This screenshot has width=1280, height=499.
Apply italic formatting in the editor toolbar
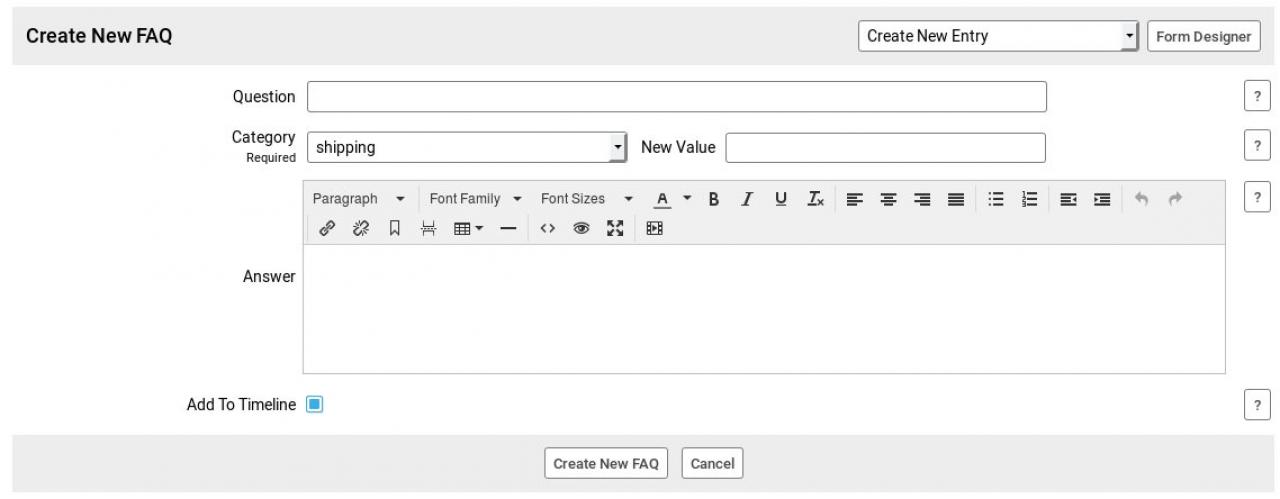(747, 199)
